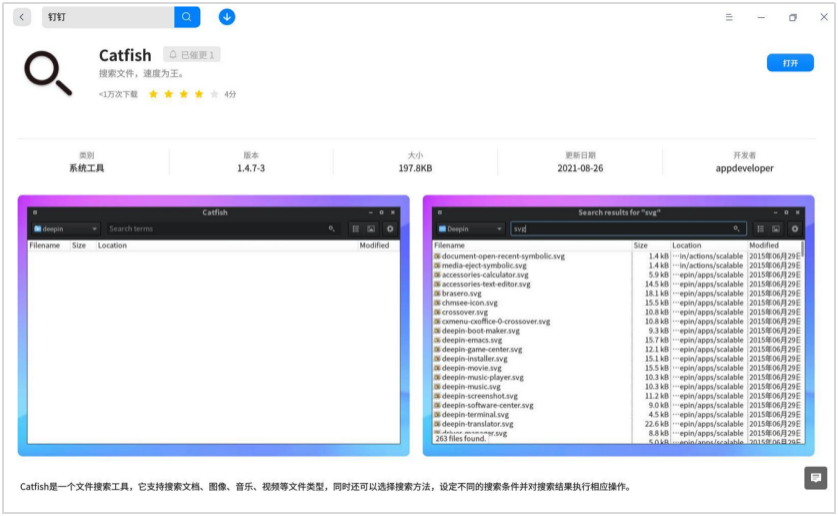838x516 pixels.
Task: Click the fourth rating star
Action: [x=199, y=94]
